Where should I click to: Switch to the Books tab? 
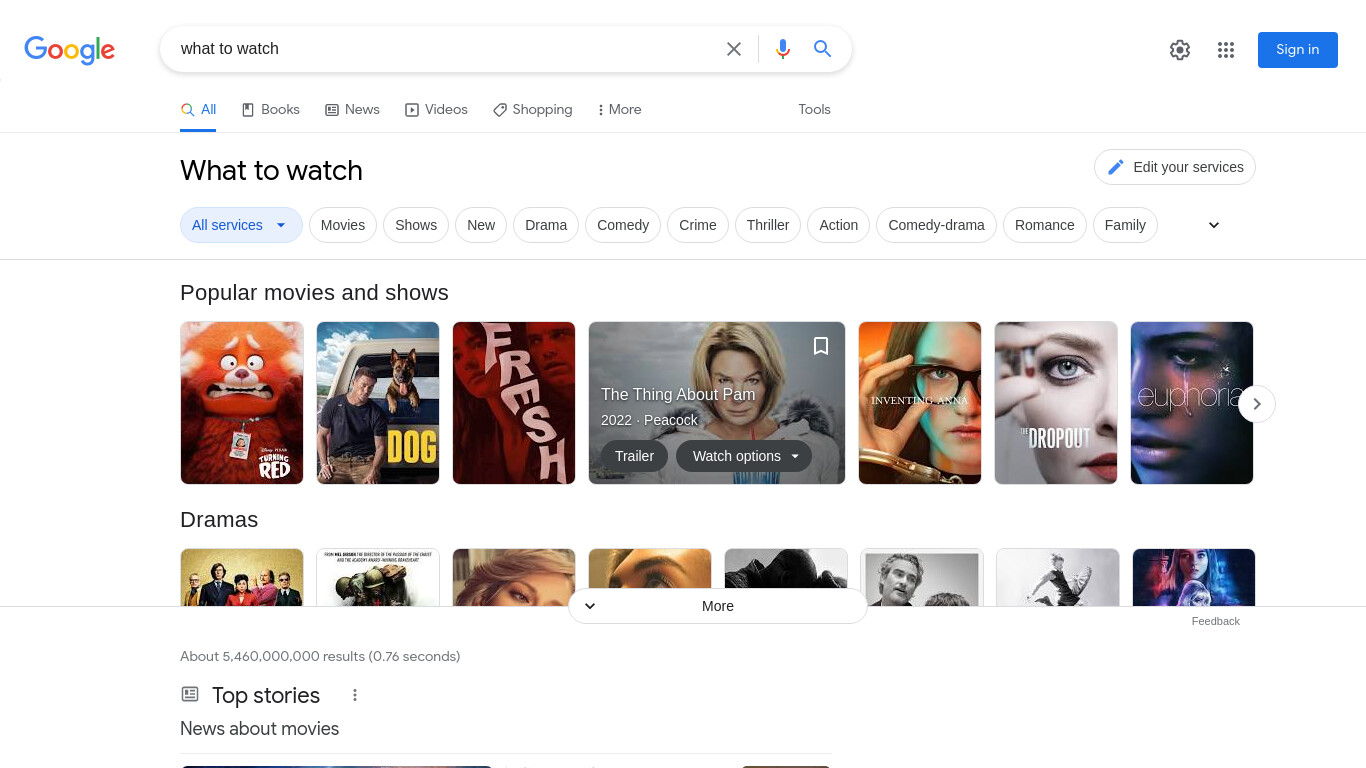(271, 110)
